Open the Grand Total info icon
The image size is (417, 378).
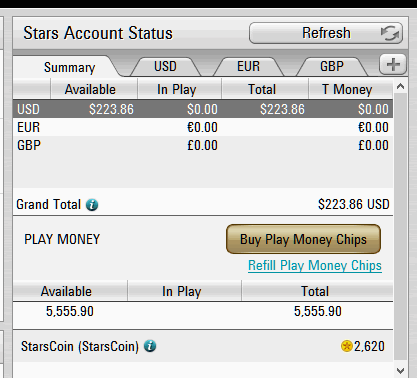[x=92, y=205]
